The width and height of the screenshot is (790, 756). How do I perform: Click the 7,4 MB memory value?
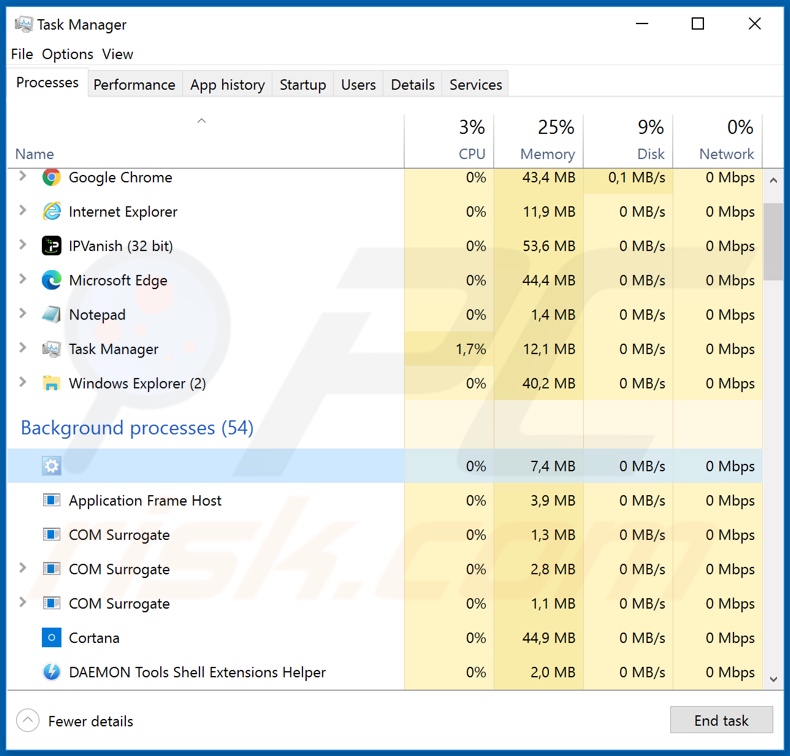pos(553,466)
